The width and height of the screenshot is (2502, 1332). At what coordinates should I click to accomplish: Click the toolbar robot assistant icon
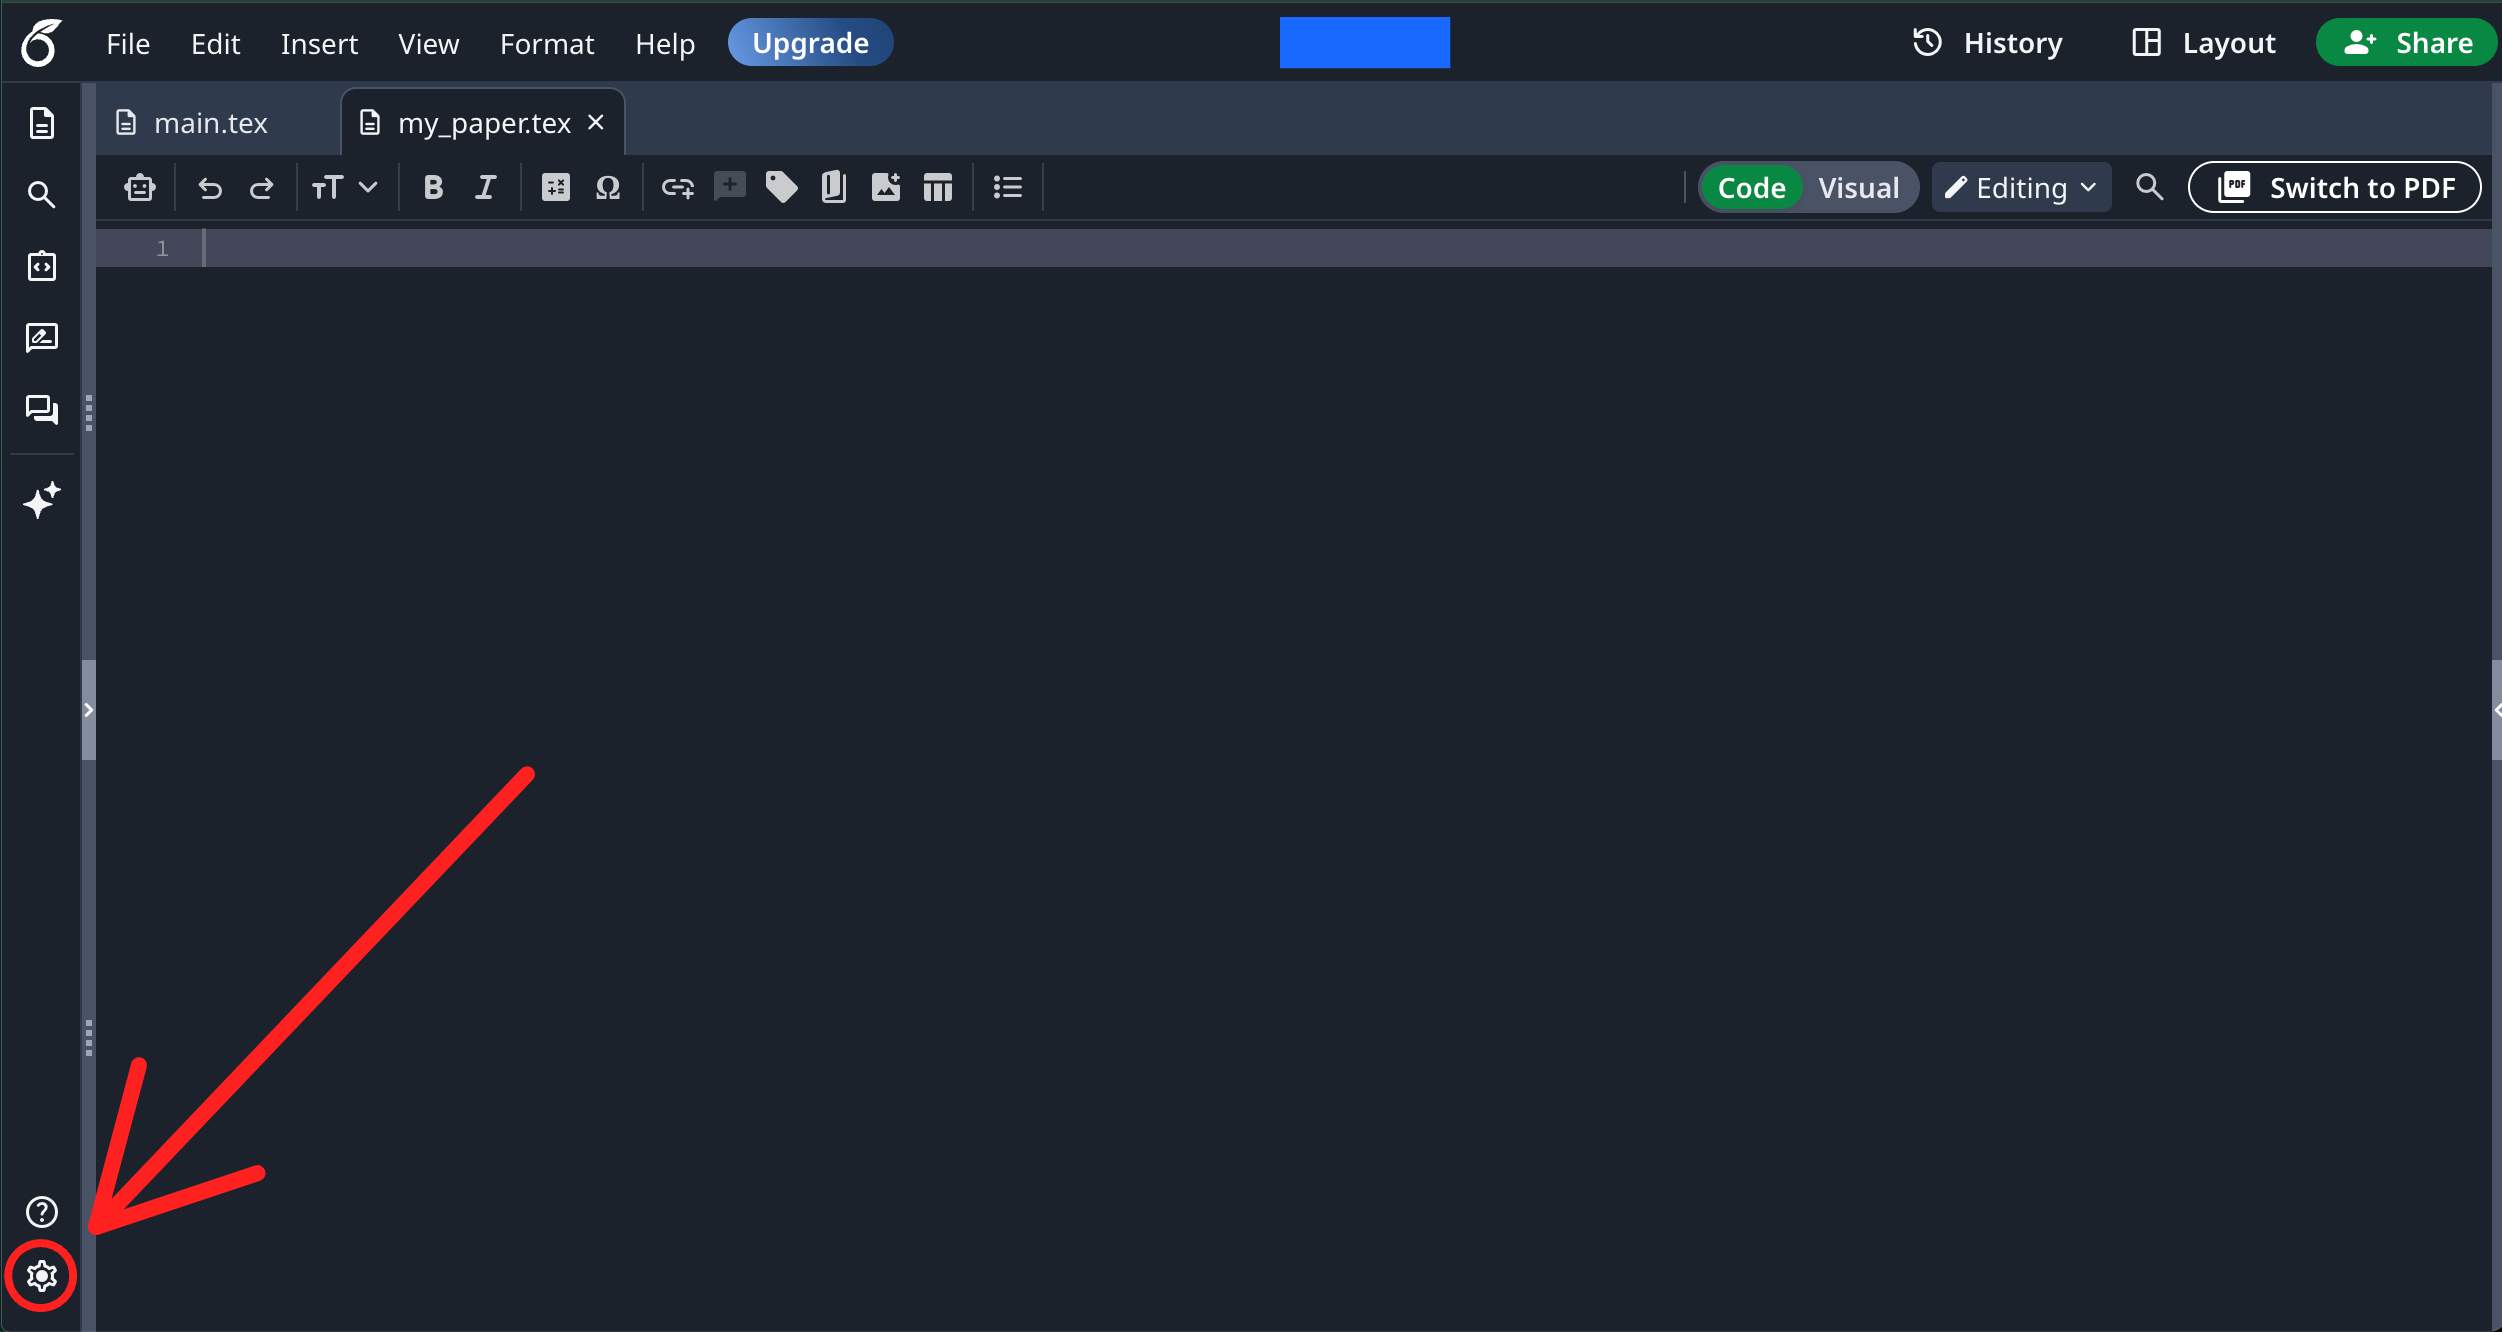point(140,188)
